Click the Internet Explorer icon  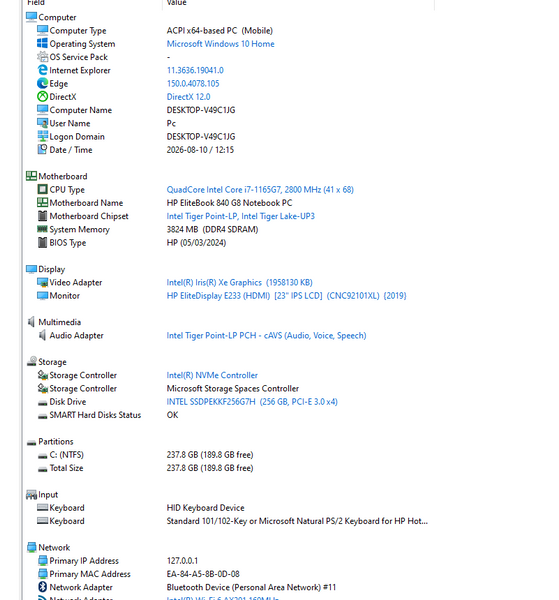(42, 70)
